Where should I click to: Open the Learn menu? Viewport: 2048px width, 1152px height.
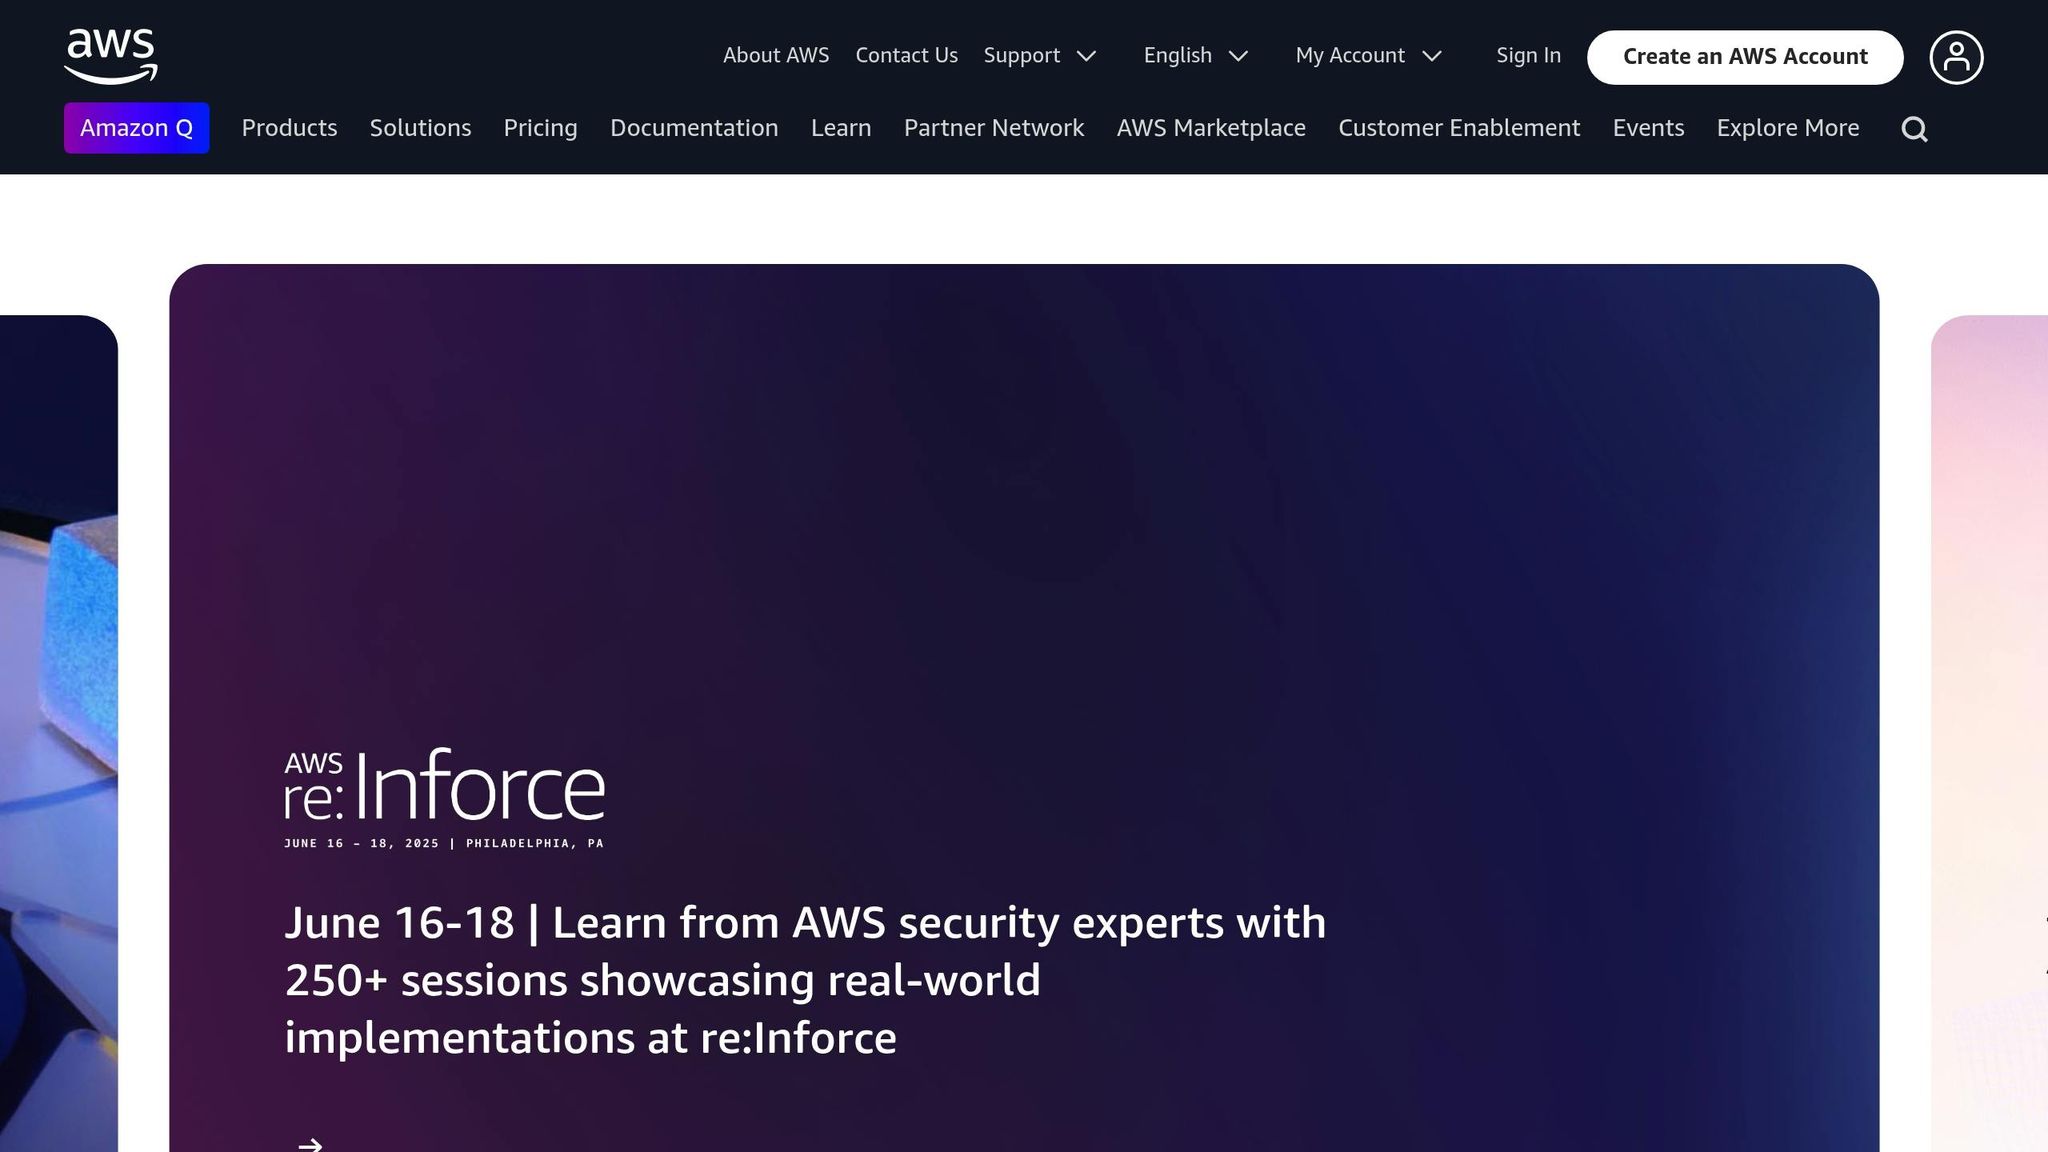point(841,128)
